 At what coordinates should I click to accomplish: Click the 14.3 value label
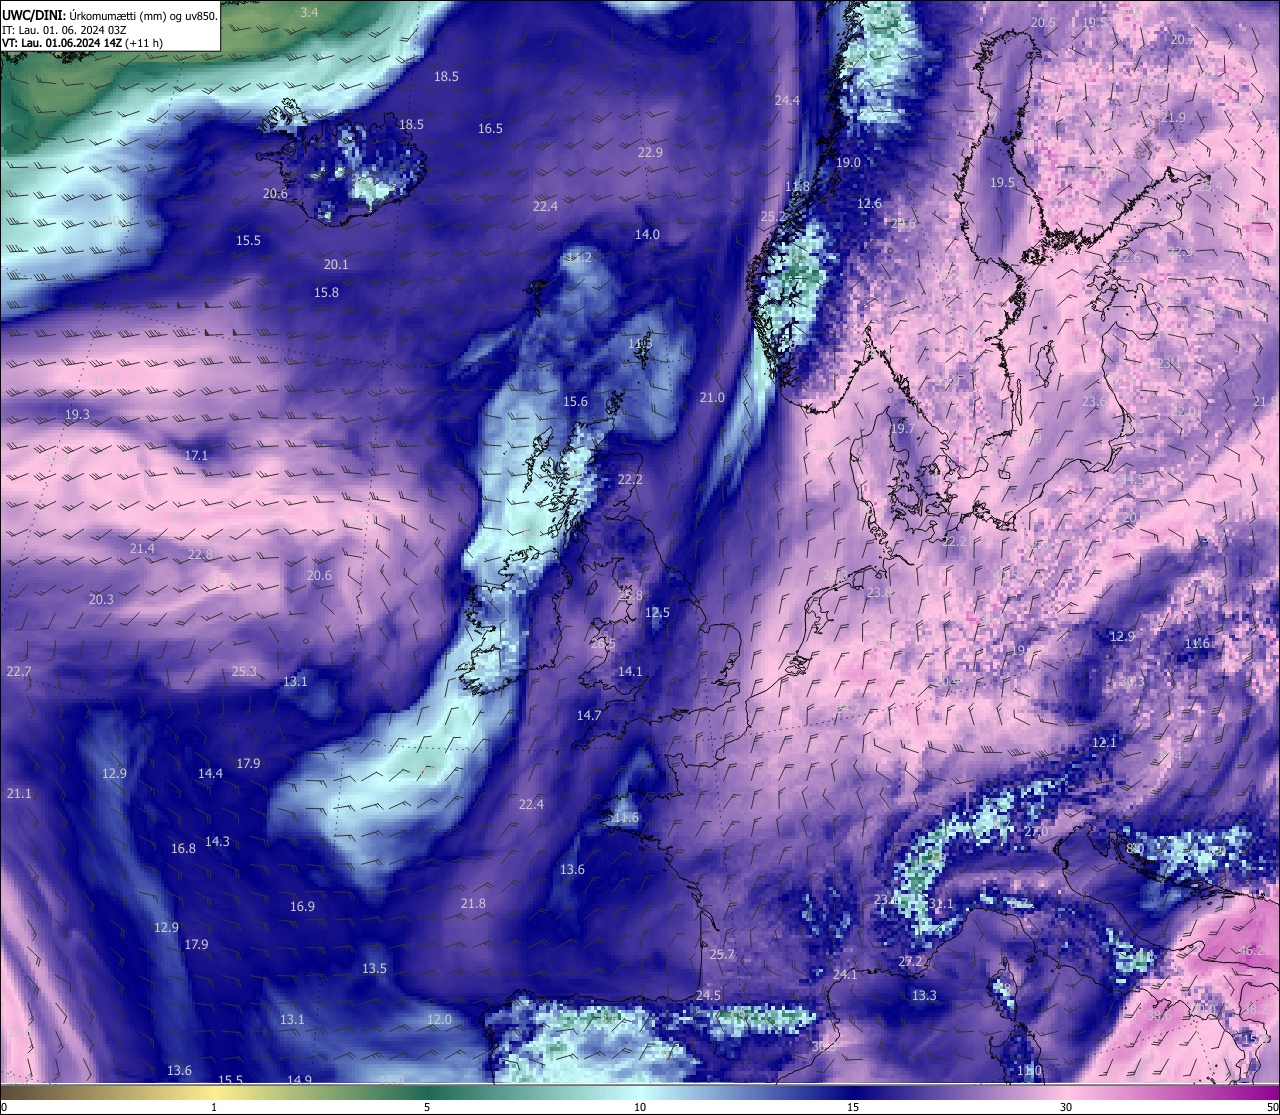[217, 841]
